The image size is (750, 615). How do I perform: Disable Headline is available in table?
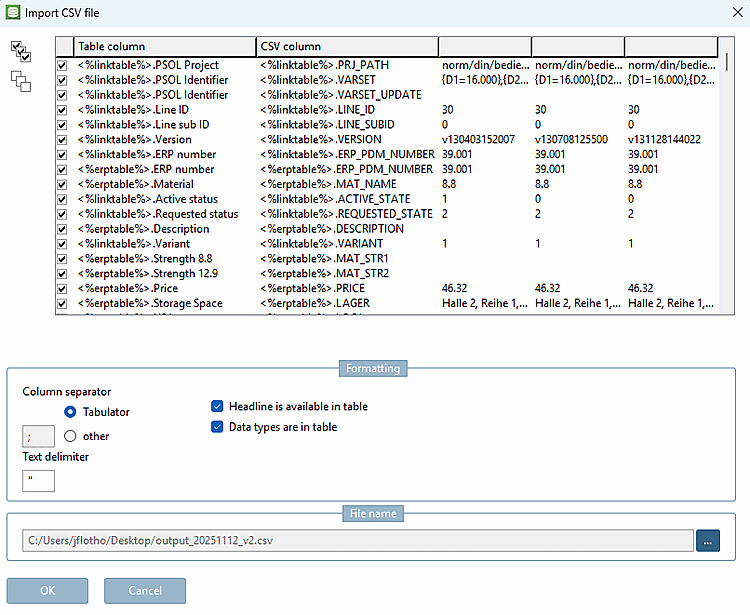[217, 406]
